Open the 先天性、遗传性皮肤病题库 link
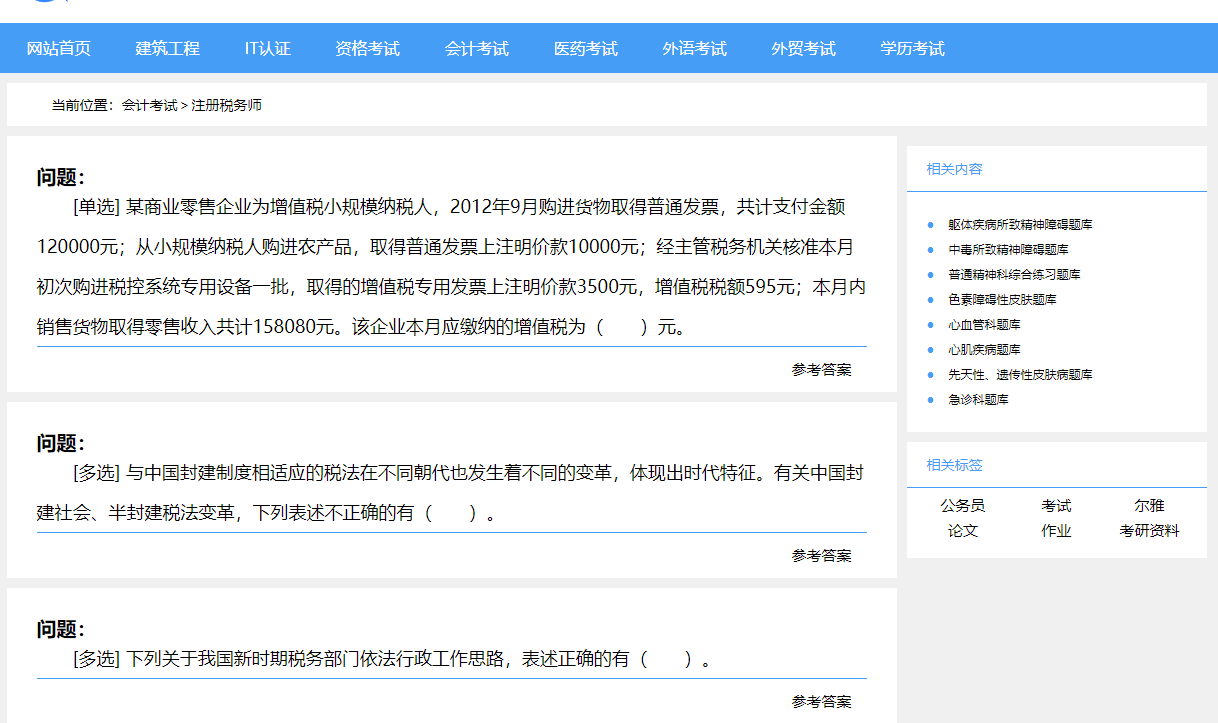1218x723 pixels. (x=1021, y=375)
